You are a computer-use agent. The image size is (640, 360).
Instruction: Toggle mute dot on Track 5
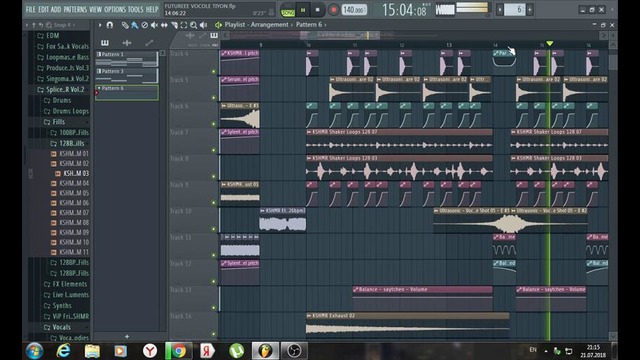[213, 98]
